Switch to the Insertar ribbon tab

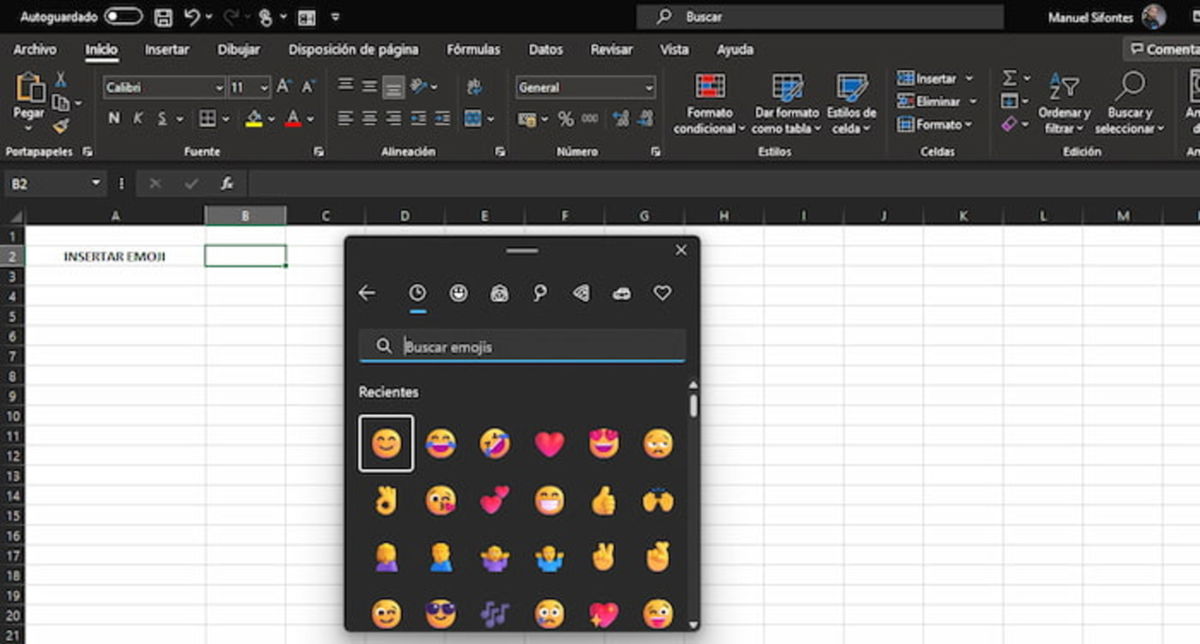(167, 49)
